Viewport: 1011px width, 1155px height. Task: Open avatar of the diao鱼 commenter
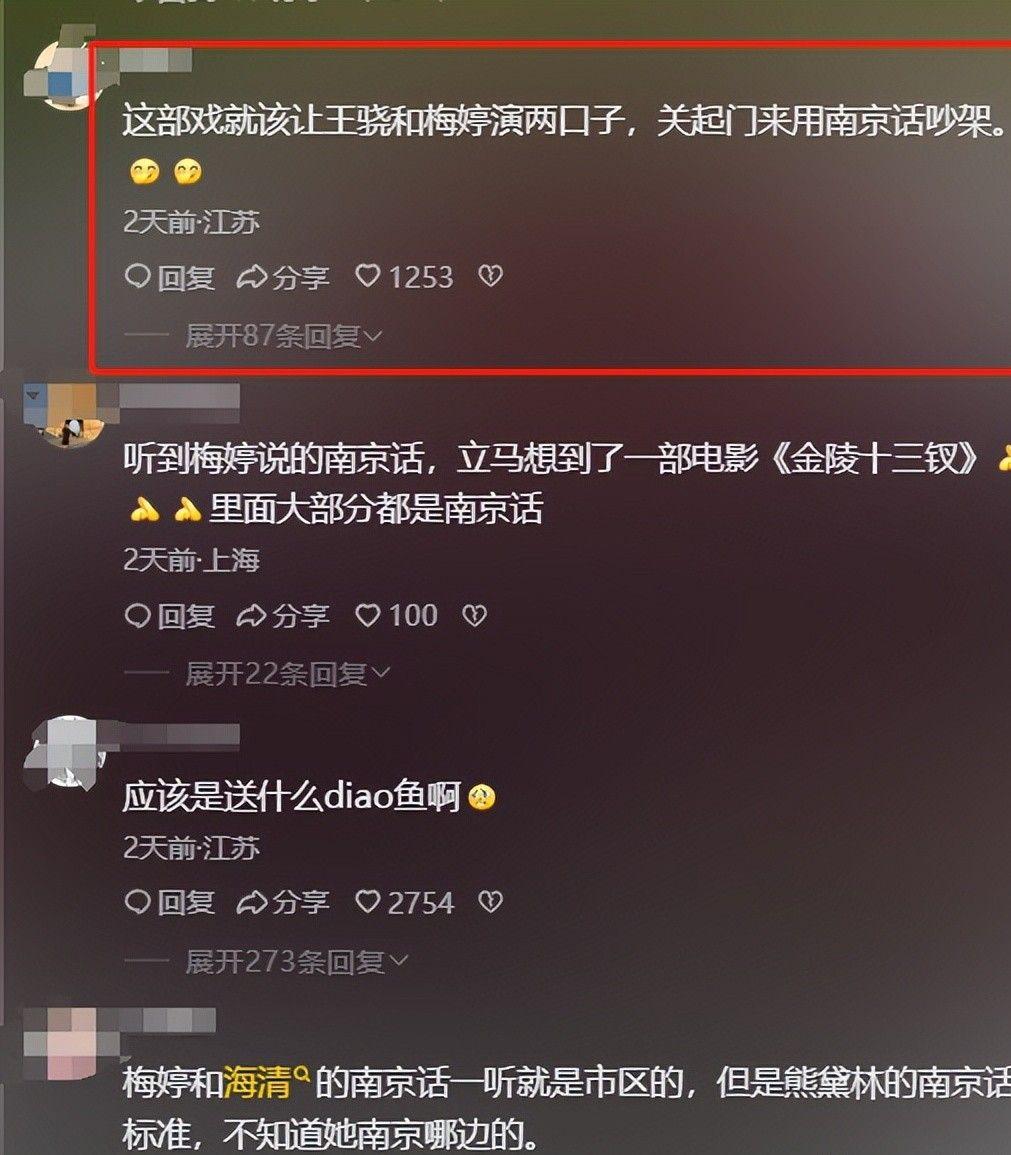pos(65,753)
